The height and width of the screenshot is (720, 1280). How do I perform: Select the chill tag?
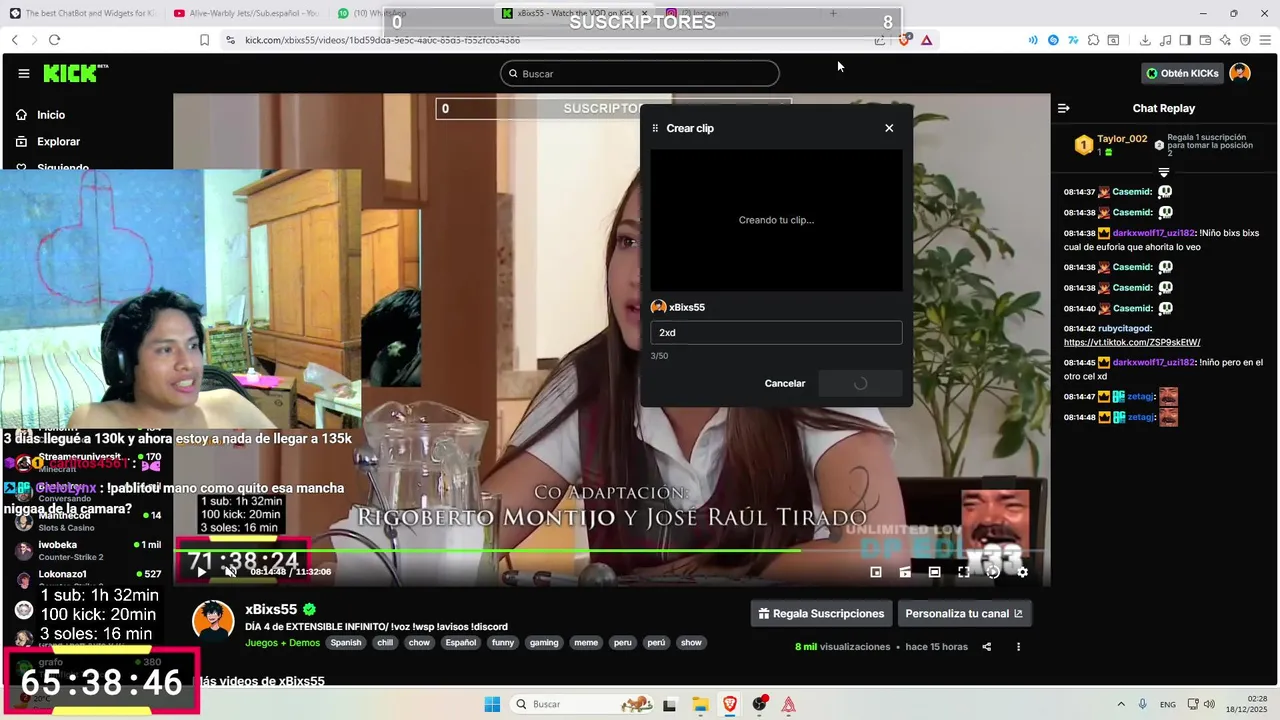(385, 643)
